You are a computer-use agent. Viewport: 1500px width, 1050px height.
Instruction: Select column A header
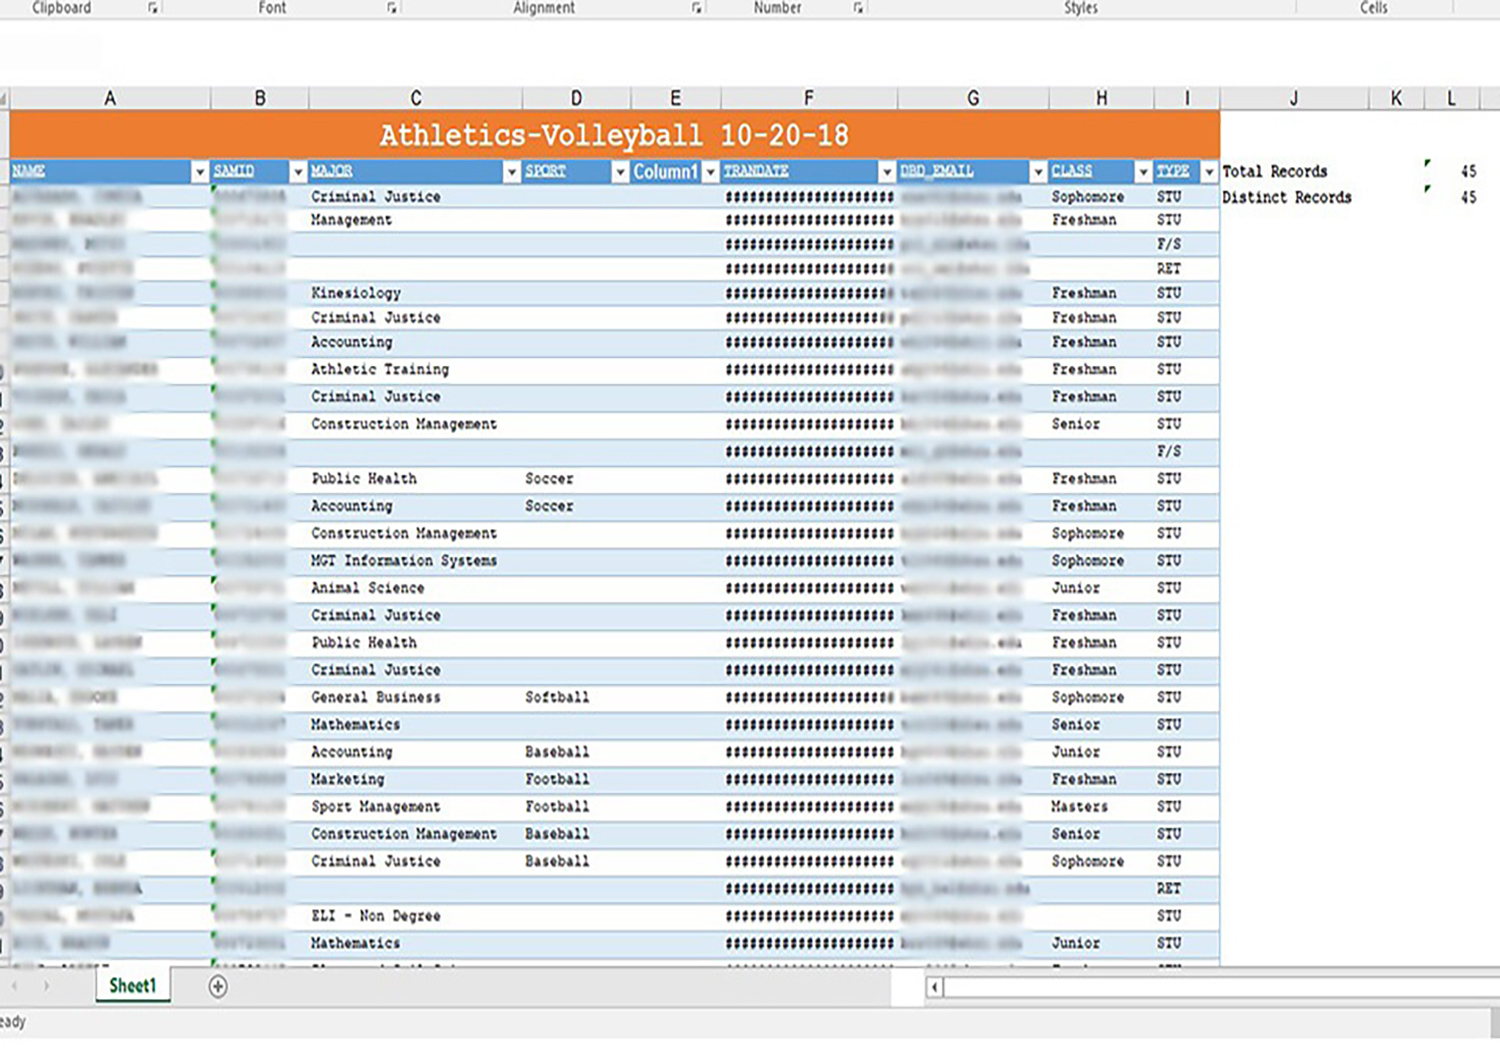110,98
